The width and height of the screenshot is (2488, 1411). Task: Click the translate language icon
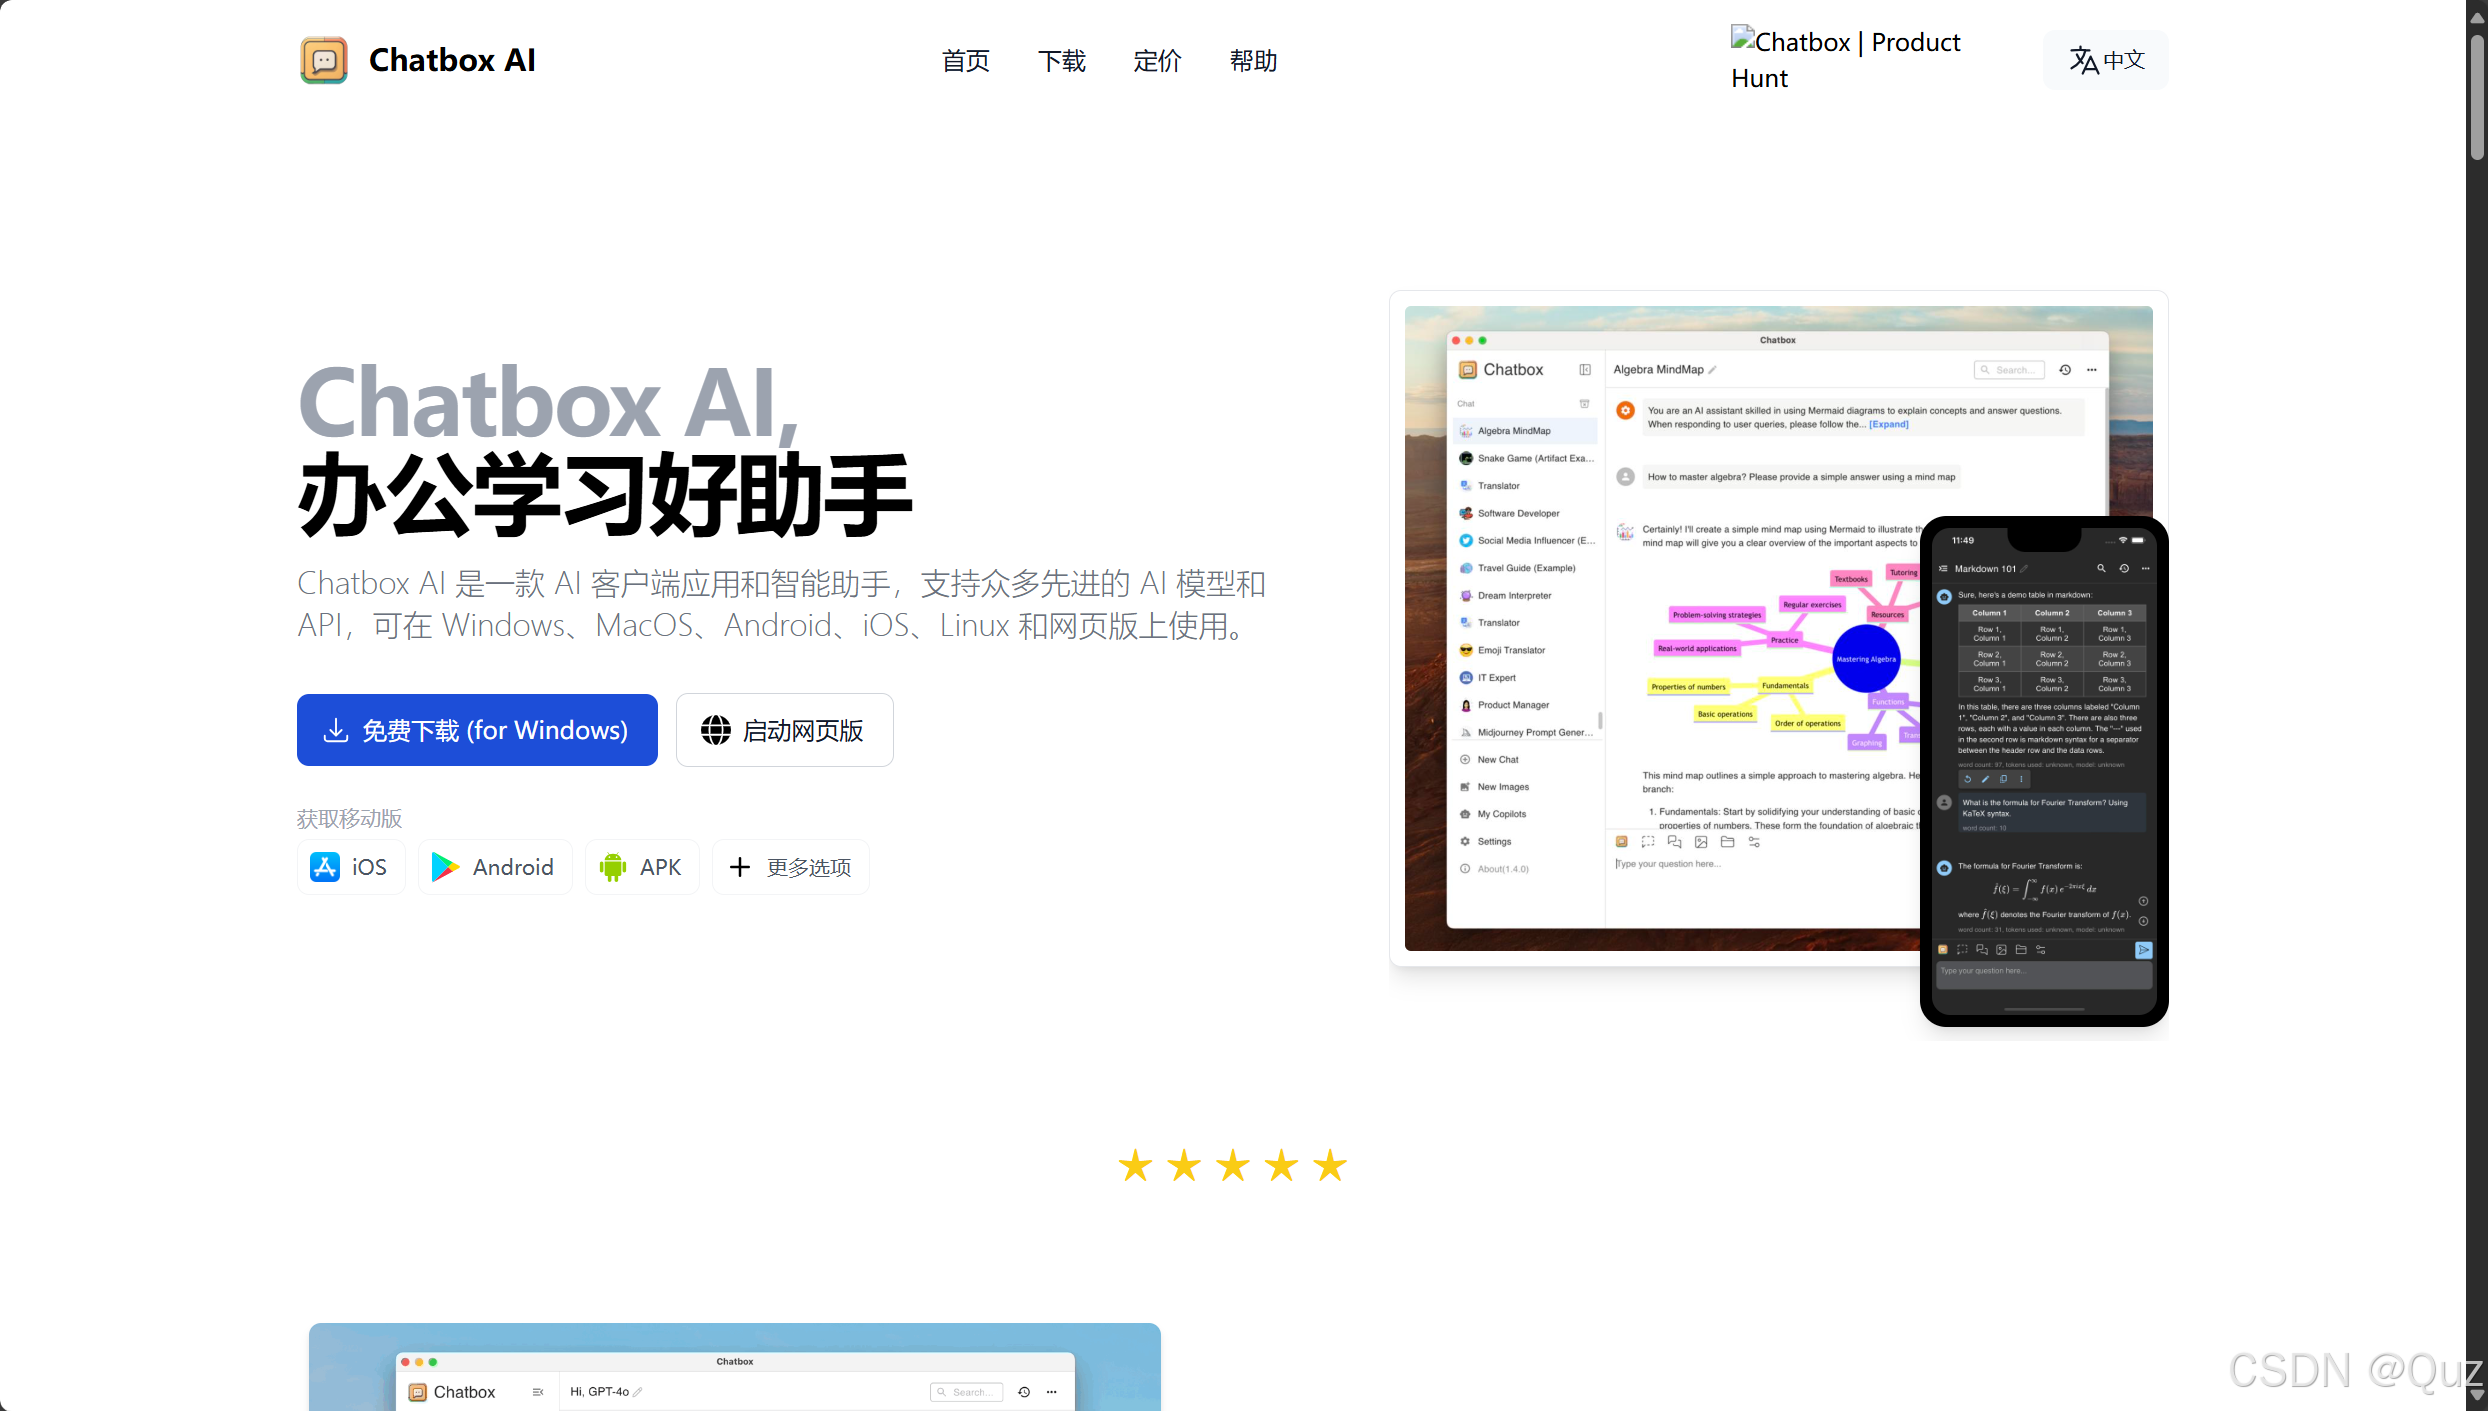[2083, 60]
